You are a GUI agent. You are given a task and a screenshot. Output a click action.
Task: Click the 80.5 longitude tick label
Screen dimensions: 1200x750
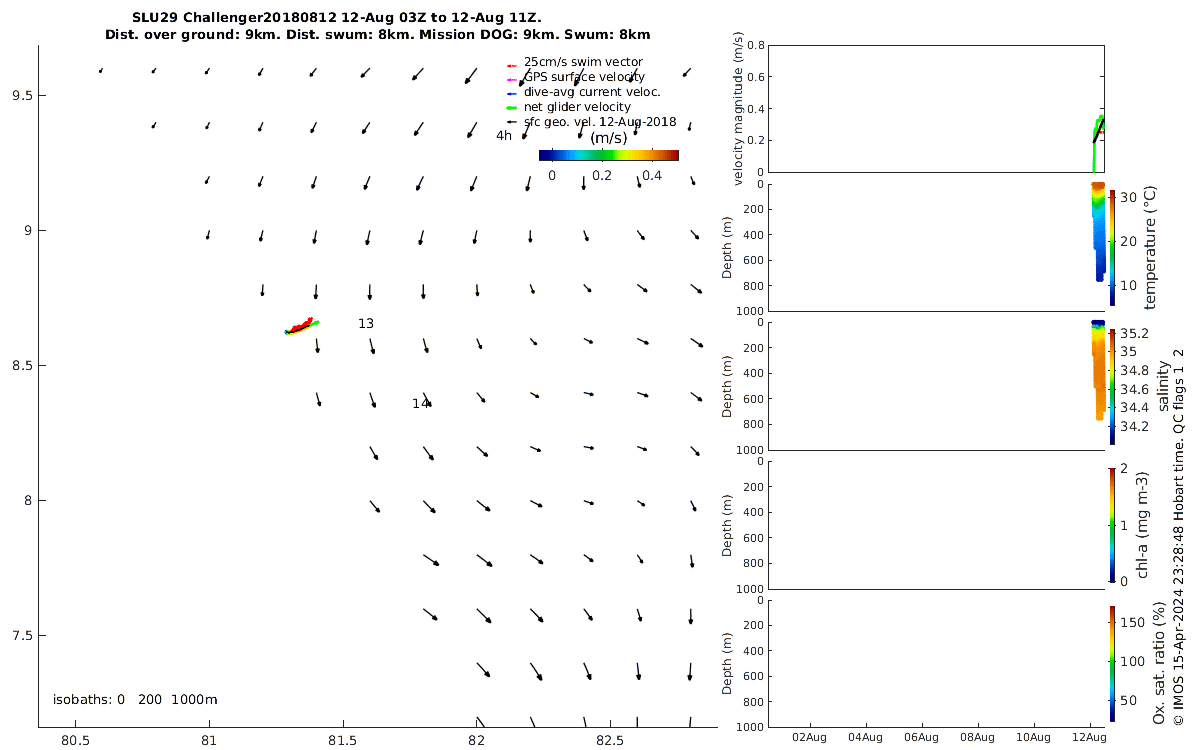point(75,741)
